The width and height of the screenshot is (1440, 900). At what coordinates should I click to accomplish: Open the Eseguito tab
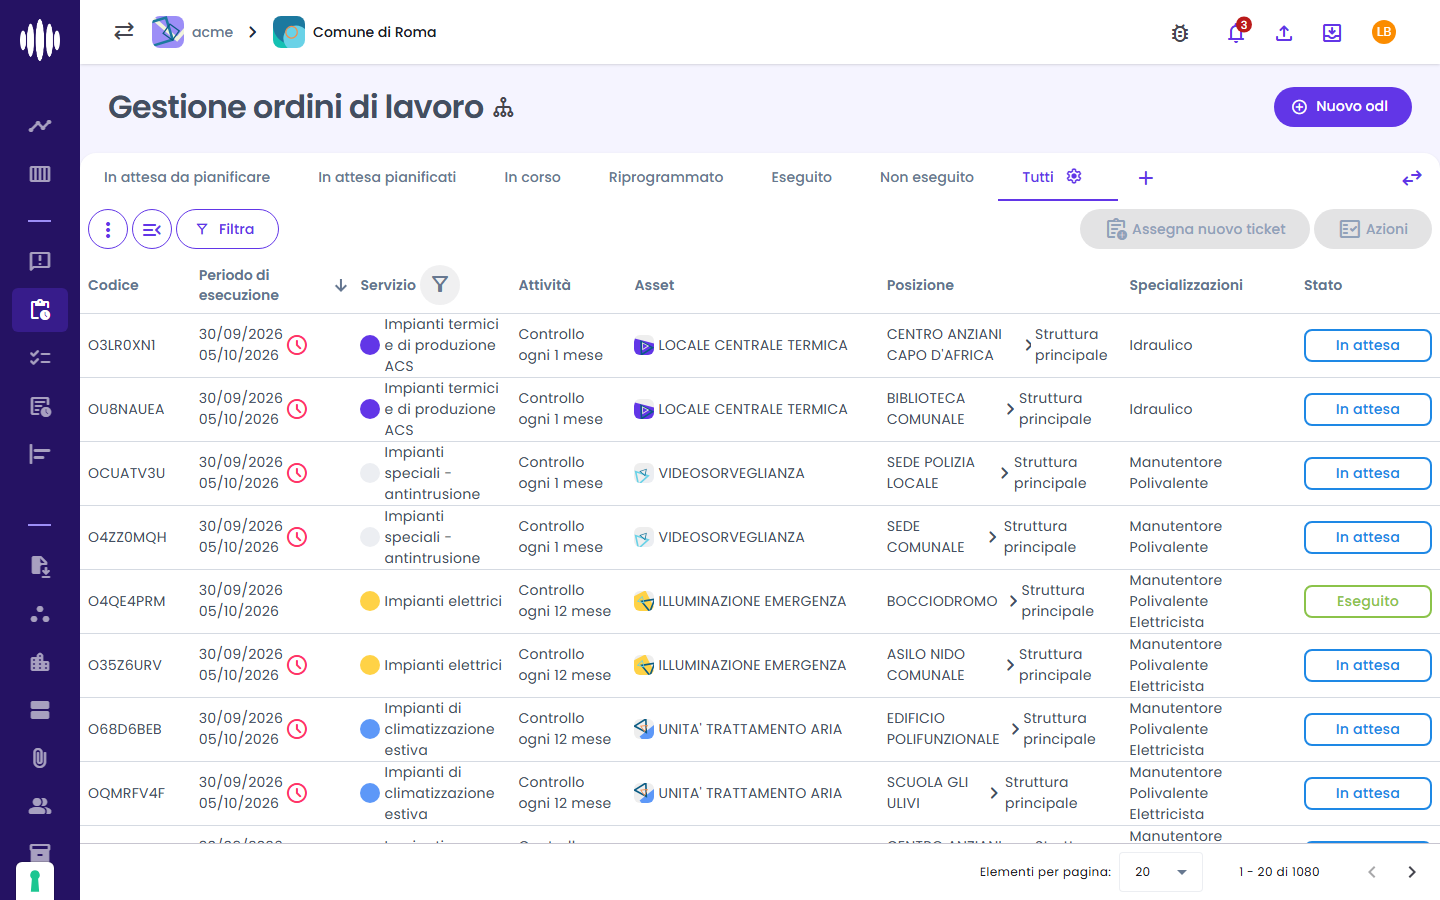coord(802,177)
